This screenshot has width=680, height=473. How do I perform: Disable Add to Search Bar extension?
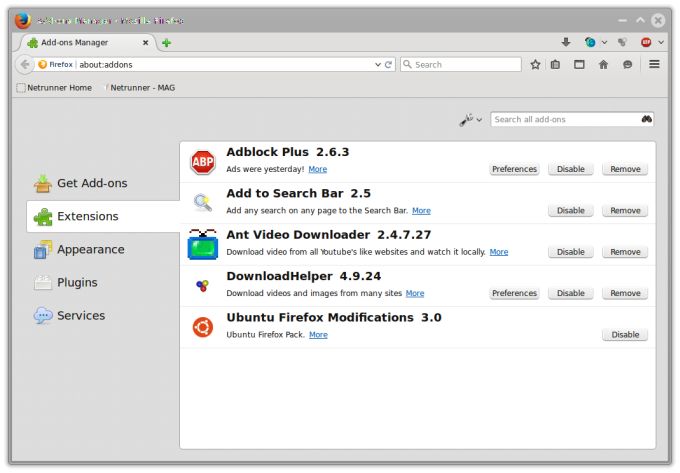click(x=571, y=210)
